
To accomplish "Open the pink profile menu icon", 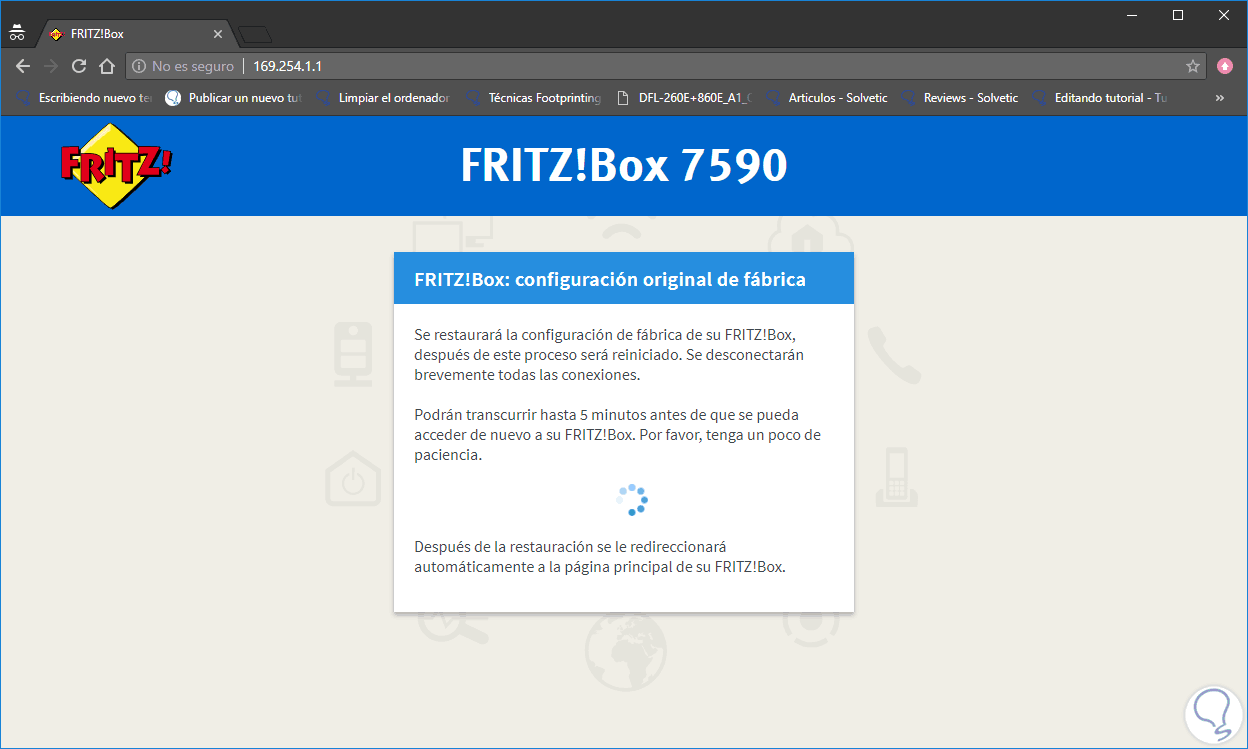I will [x=1225, y=66].
